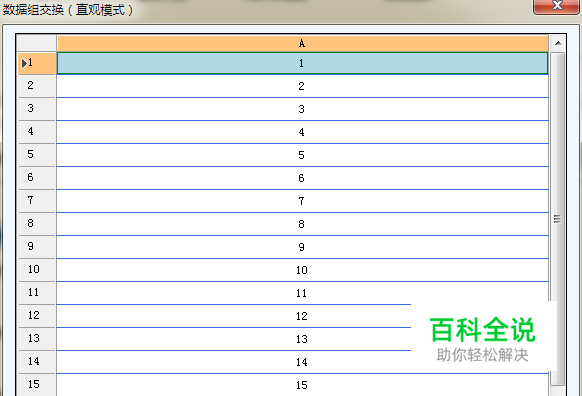Click column A cell containing 5

point(303,155)
